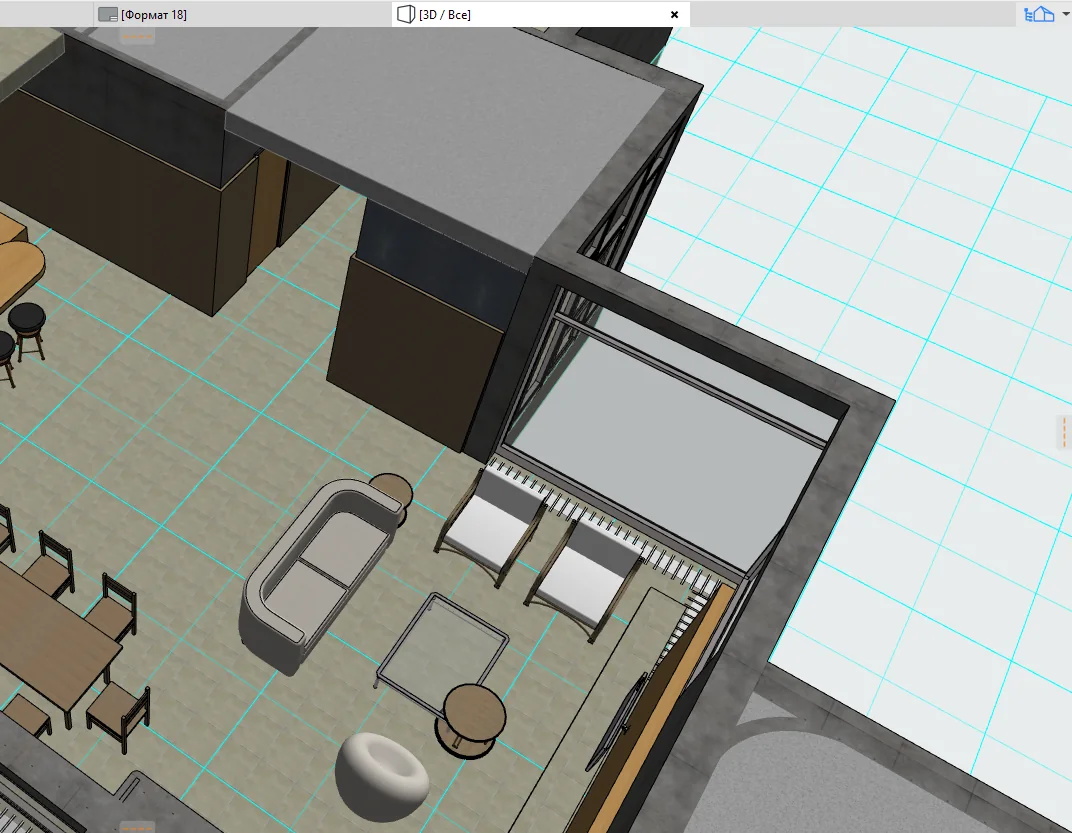Click the orange dotted handle at bottom edge
Screen dimensions: 1072x833
tap(137, 828)
